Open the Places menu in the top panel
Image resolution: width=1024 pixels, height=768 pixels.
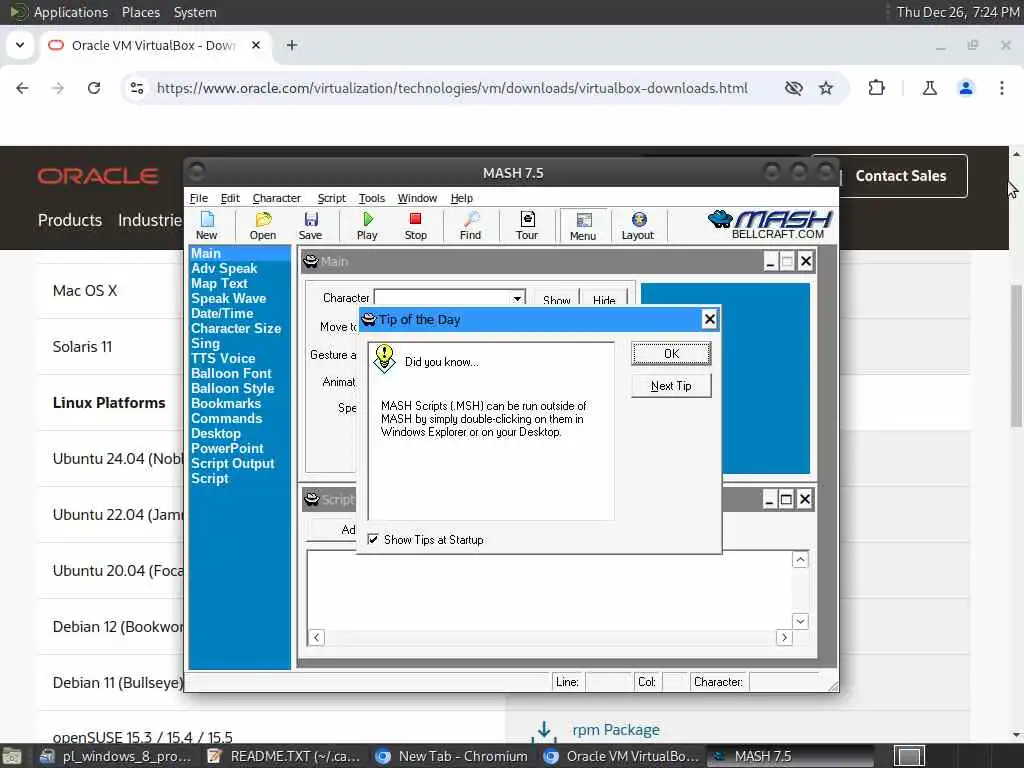pos(140,12)
